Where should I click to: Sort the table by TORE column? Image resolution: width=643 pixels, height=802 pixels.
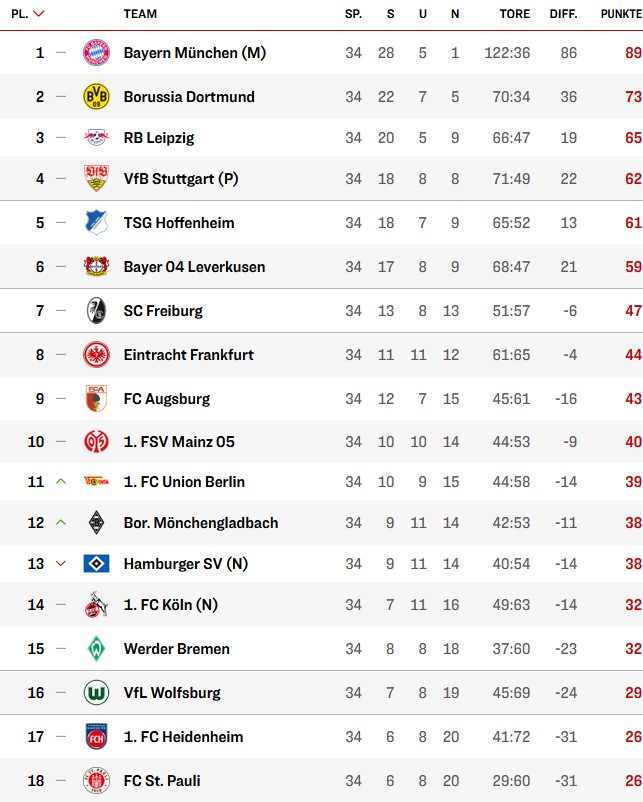(x=515, y=14)
